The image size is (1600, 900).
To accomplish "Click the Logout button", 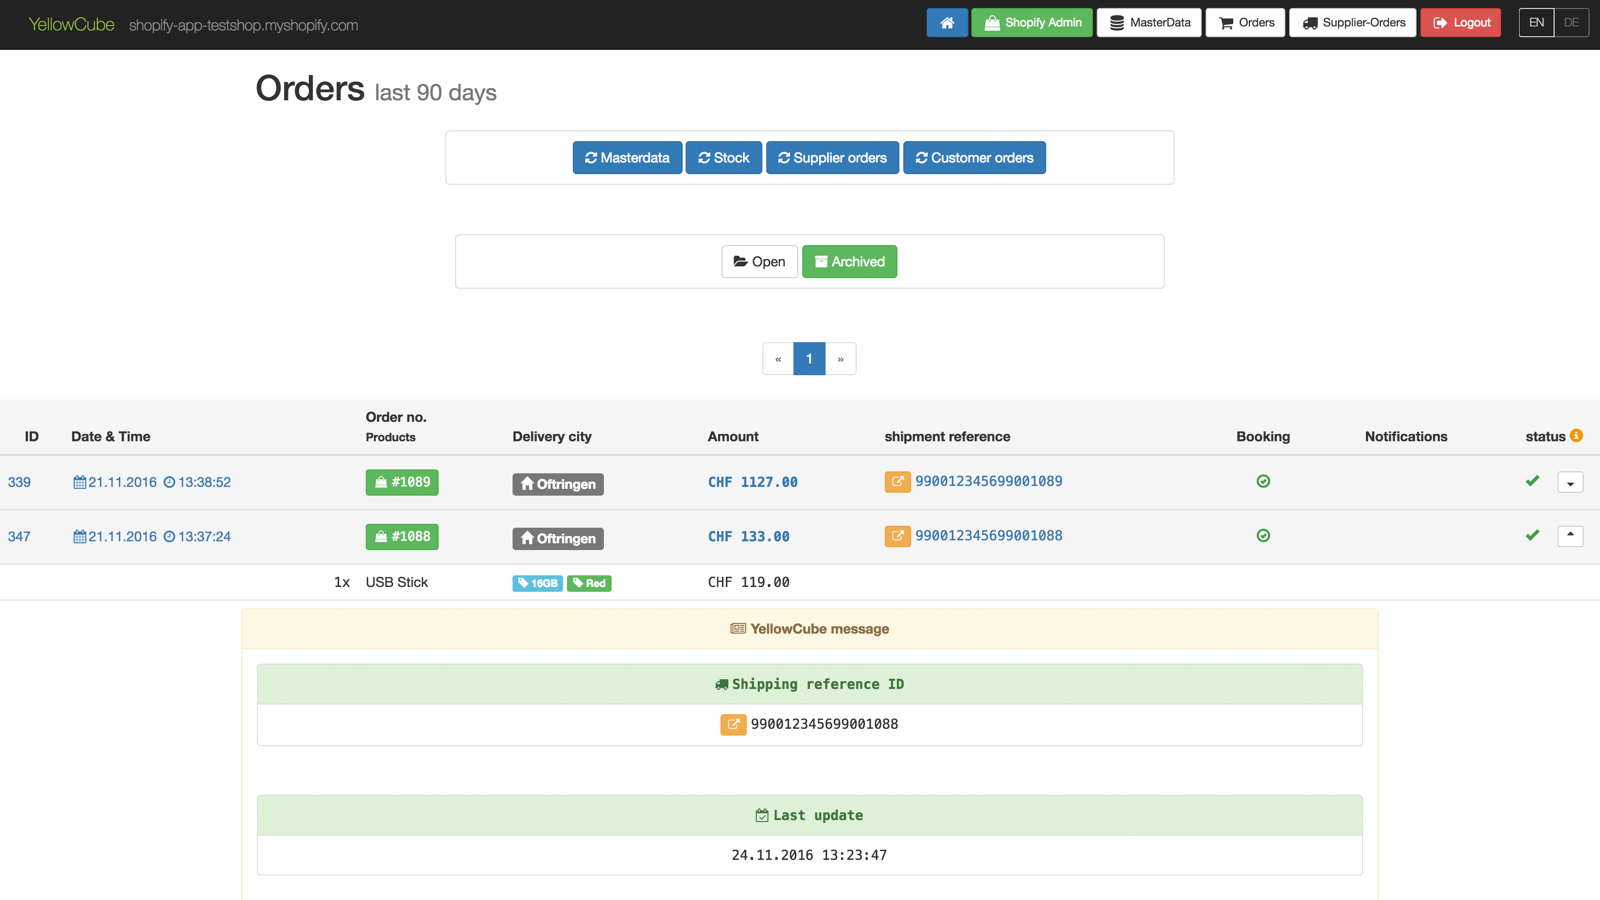I will pyautogui.click(x=1460, y=23).
